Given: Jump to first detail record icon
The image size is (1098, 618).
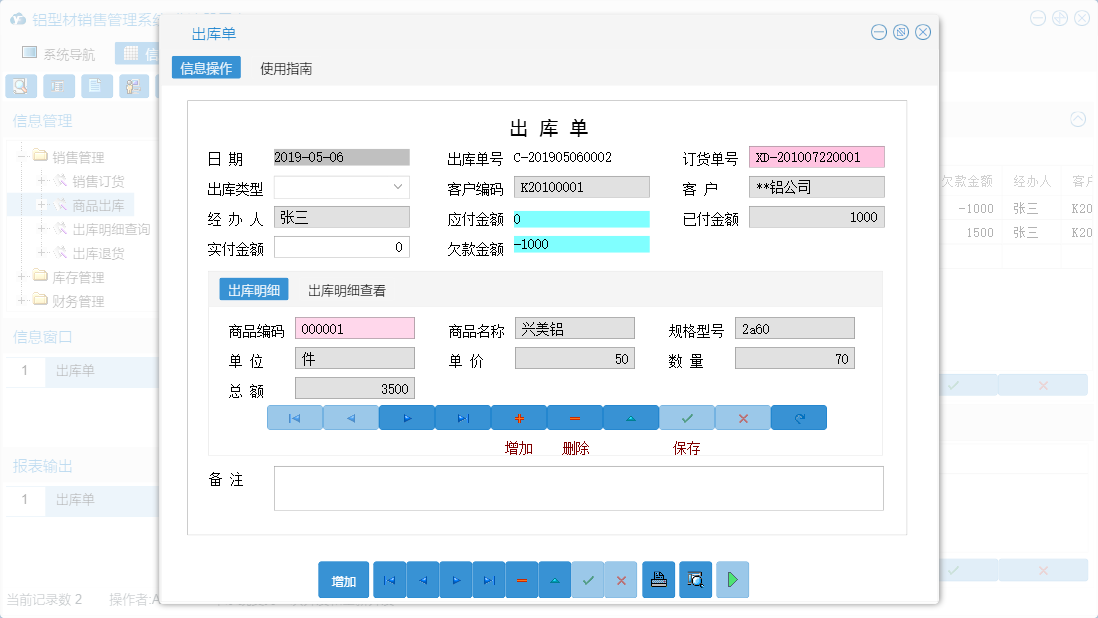Looking at the screenshot, I should coord(295,417).
